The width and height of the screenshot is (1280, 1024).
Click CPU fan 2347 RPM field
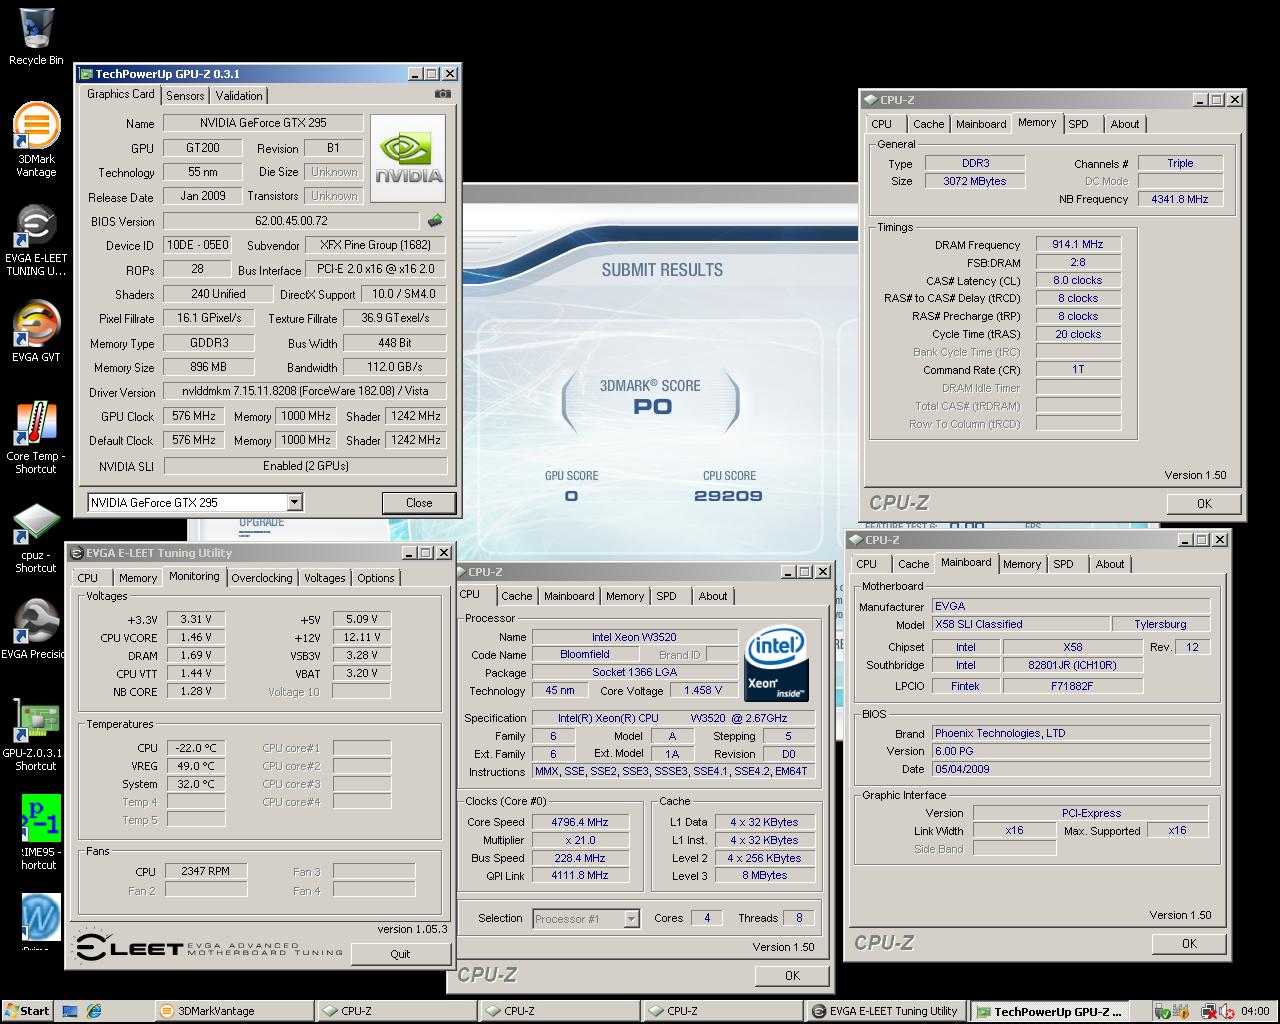coord(206,871)
